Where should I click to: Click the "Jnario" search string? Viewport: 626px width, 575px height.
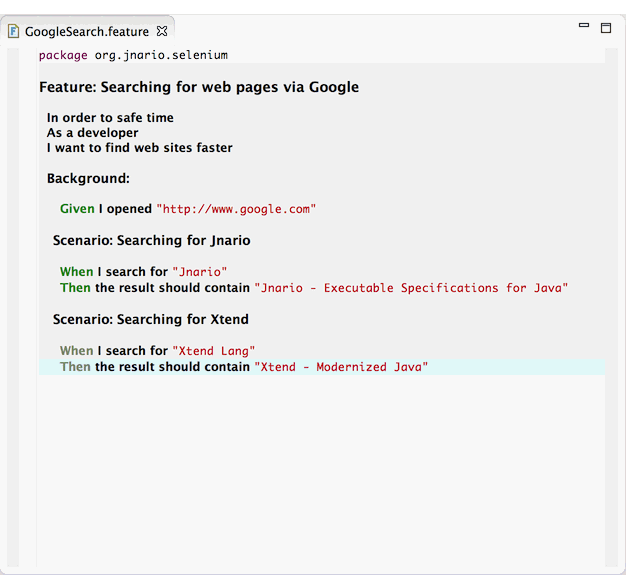[x=200, y=272]
